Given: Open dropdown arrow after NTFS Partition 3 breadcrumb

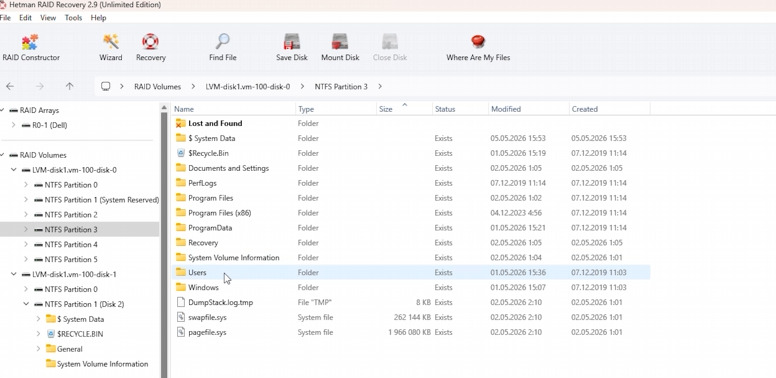Looking at the screenshot, I should 380,86.
